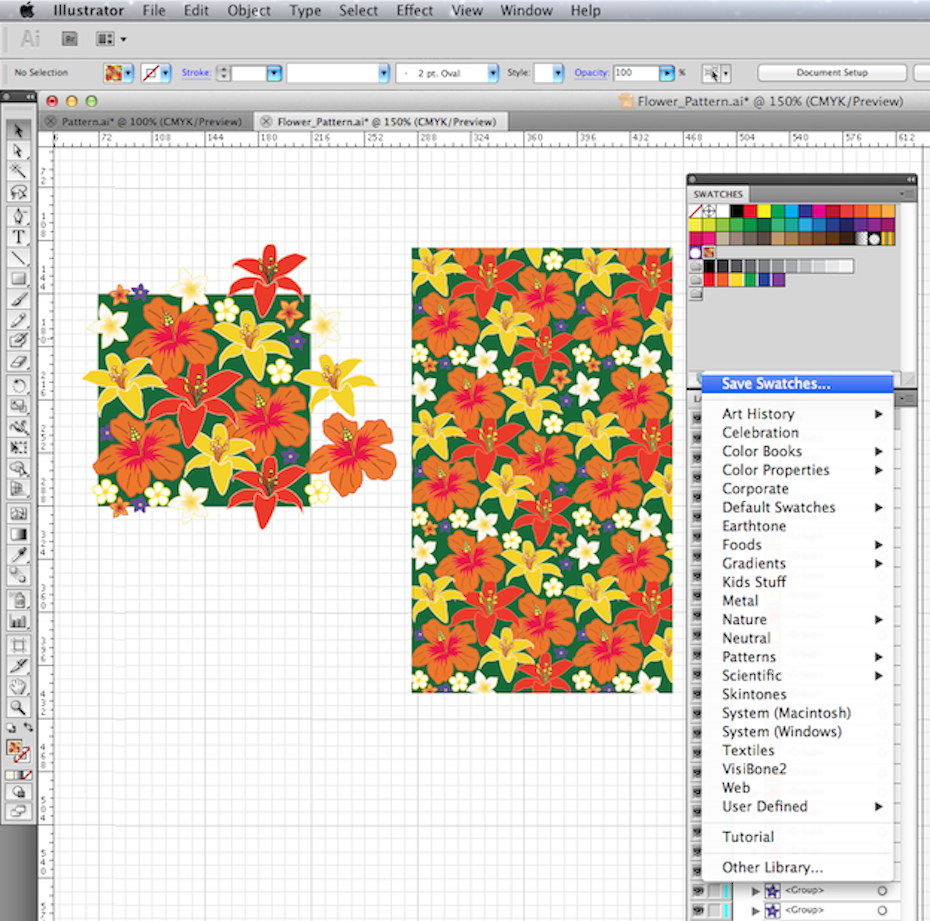Select the Eraser tool

click(x=18, y=363)
